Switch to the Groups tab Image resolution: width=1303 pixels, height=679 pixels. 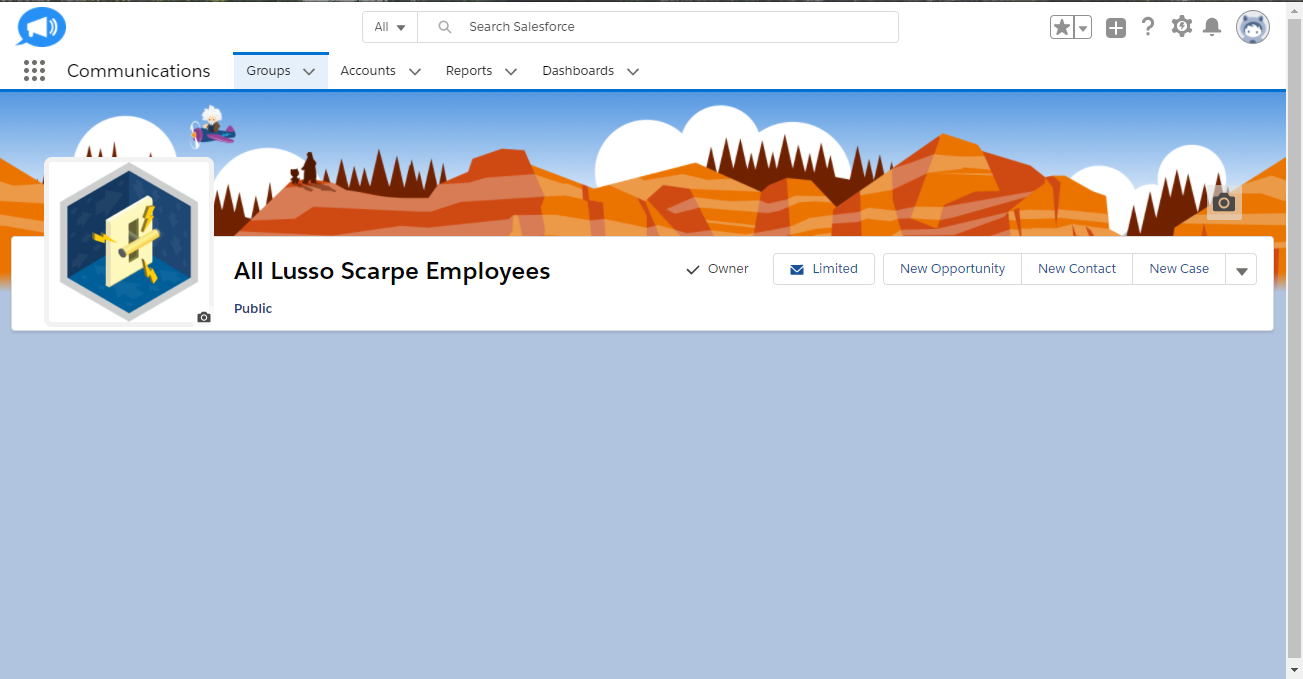point(268,71)
